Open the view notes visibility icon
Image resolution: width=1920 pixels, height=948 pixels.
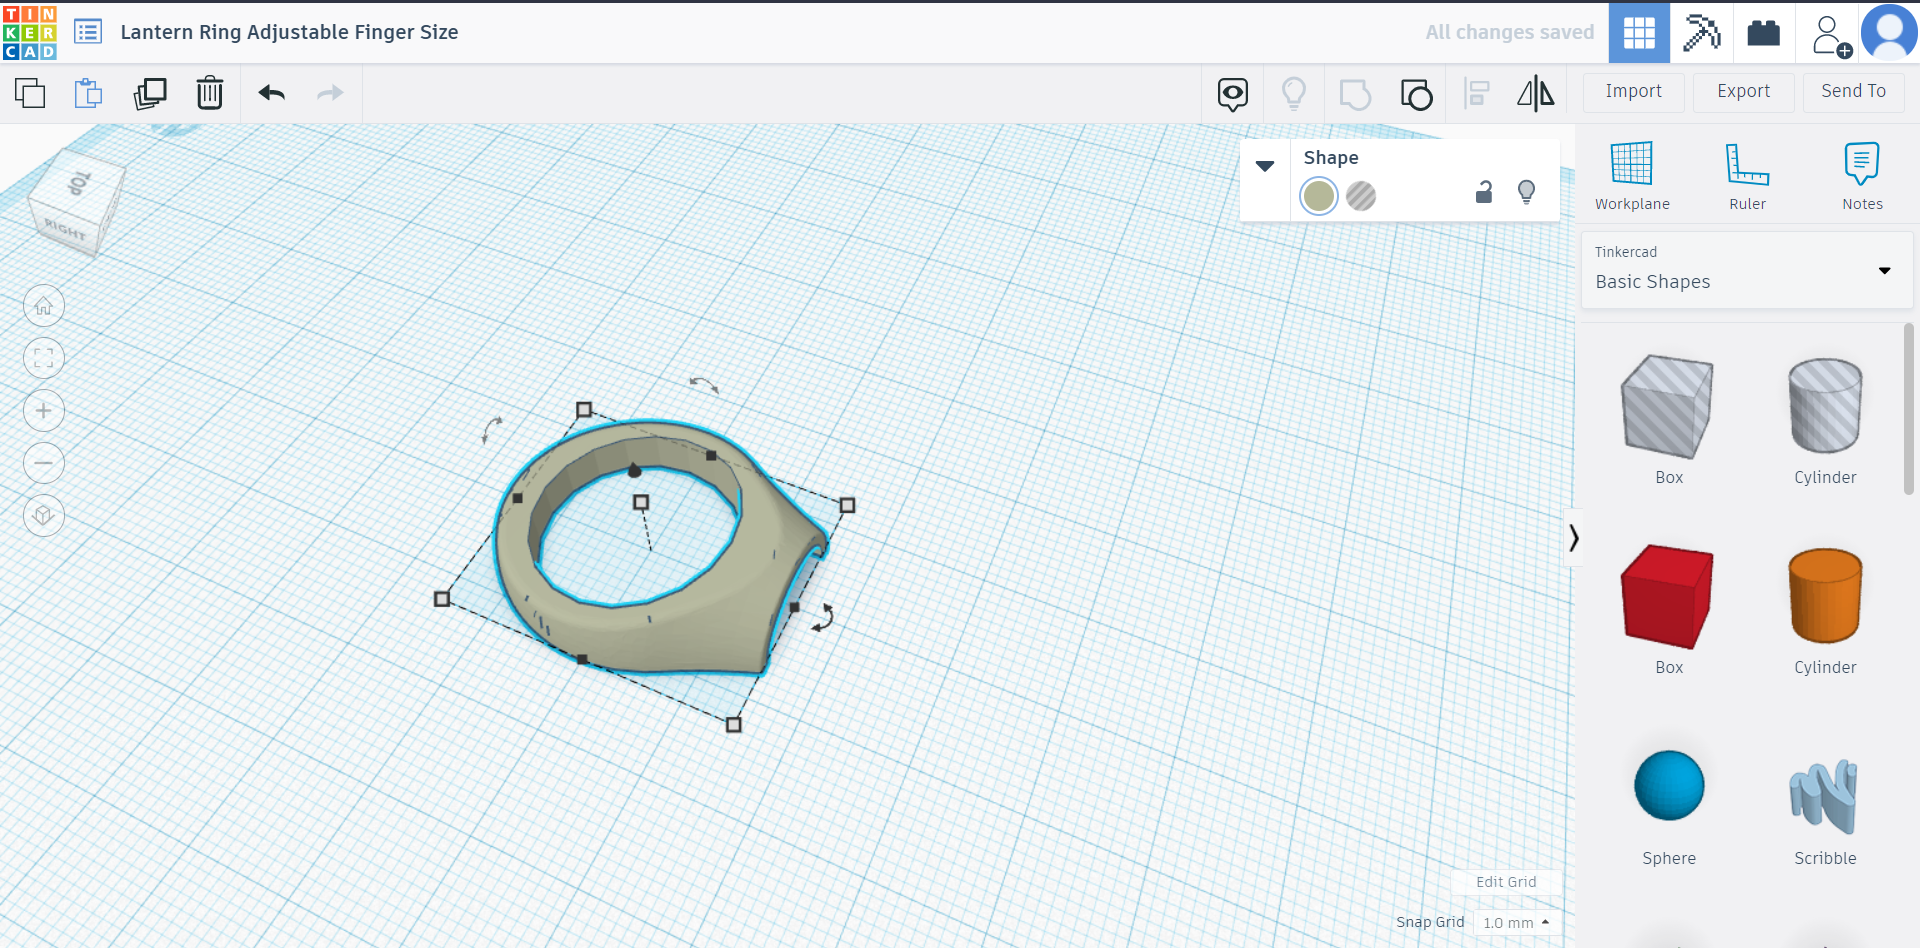pos(1233,94)
